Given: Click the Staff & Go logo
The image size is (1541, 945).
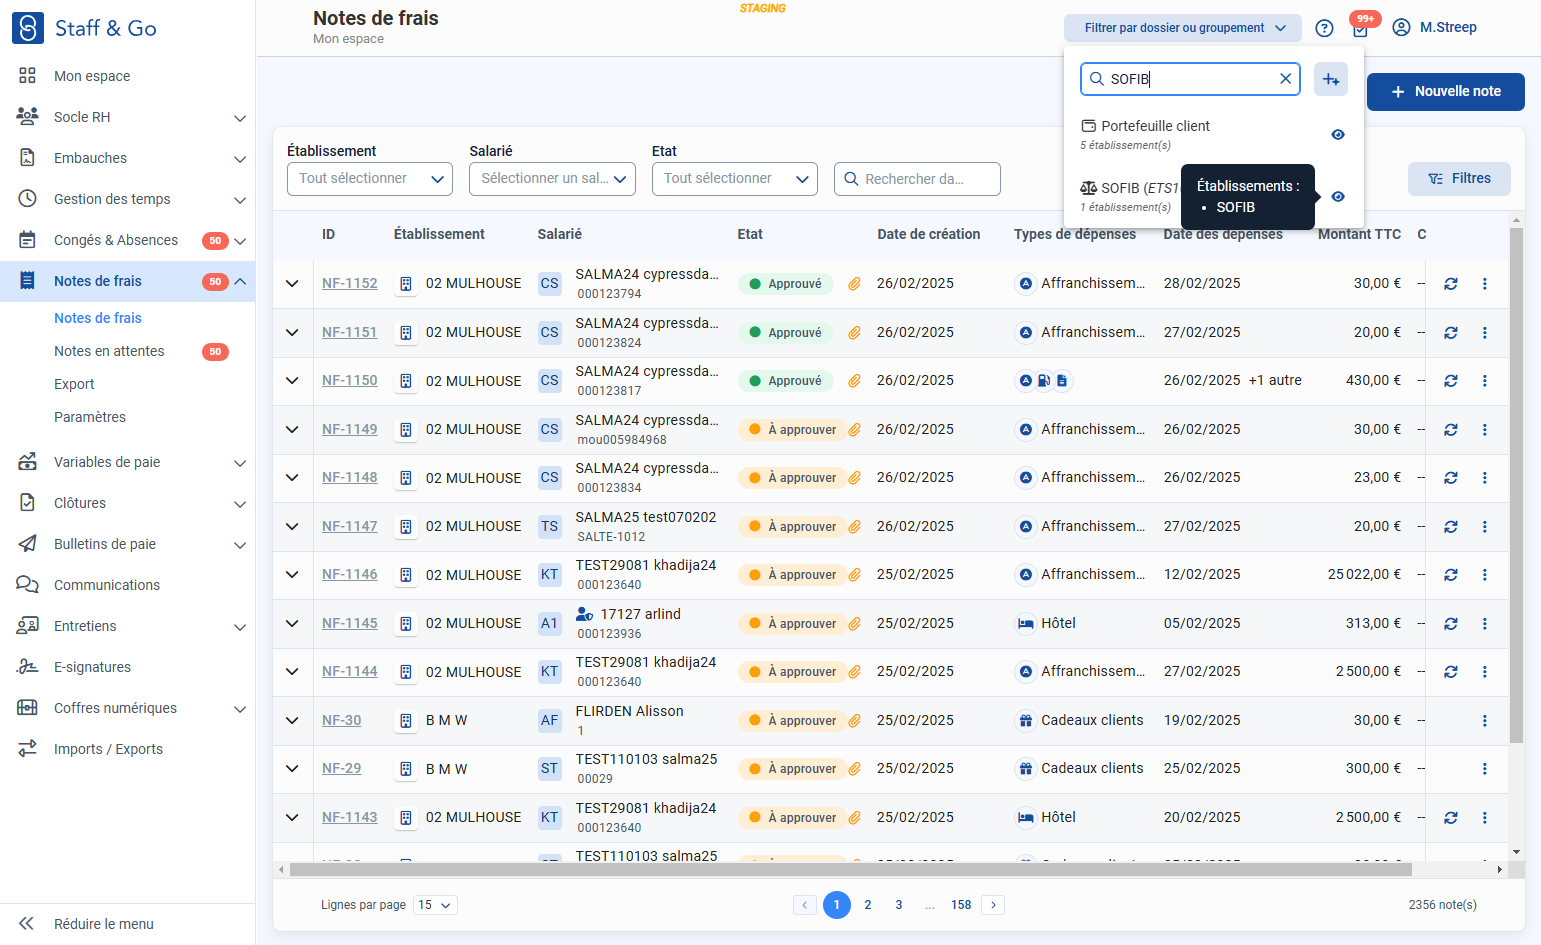Looking at the screenshot, I should (x=84, y=28).
